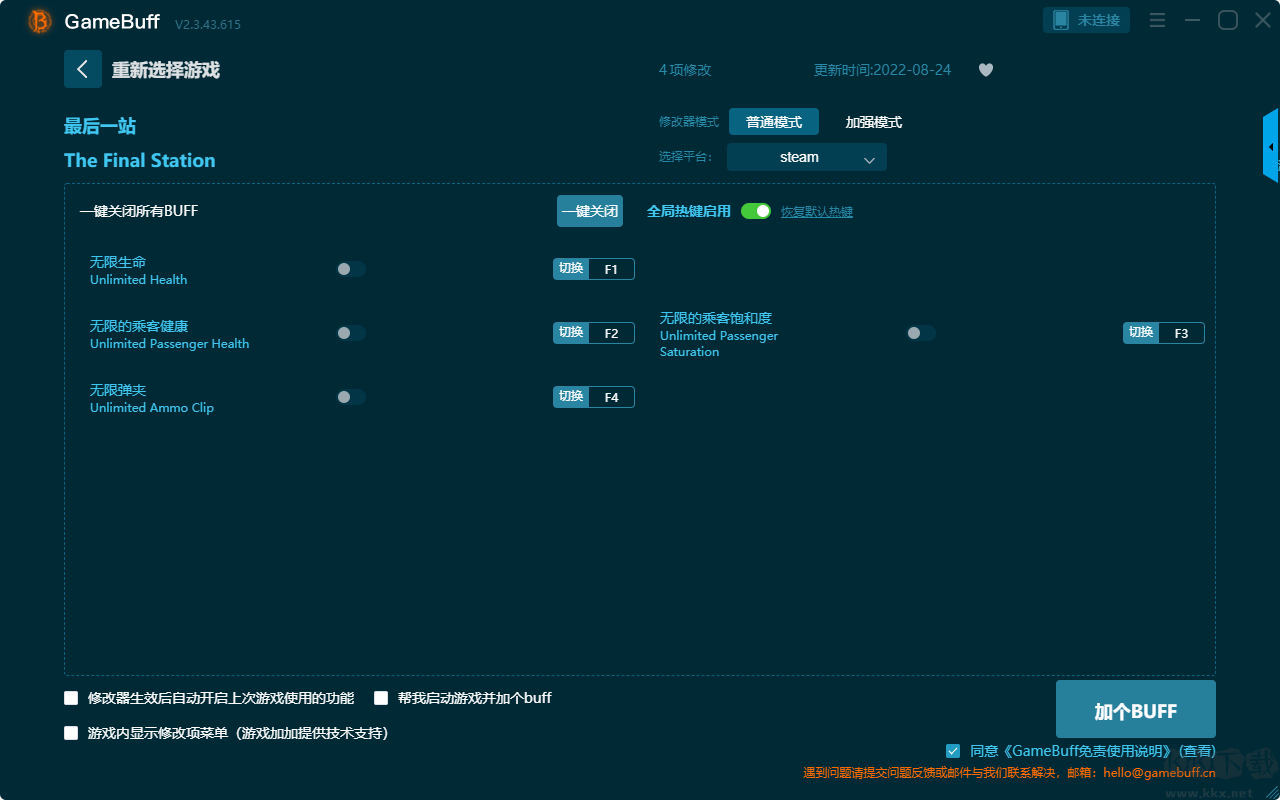Image resolution: width=1280 pixels, height=800 pixels.
Task: Go back using the arrow button
Action: [x=83, y=69]
